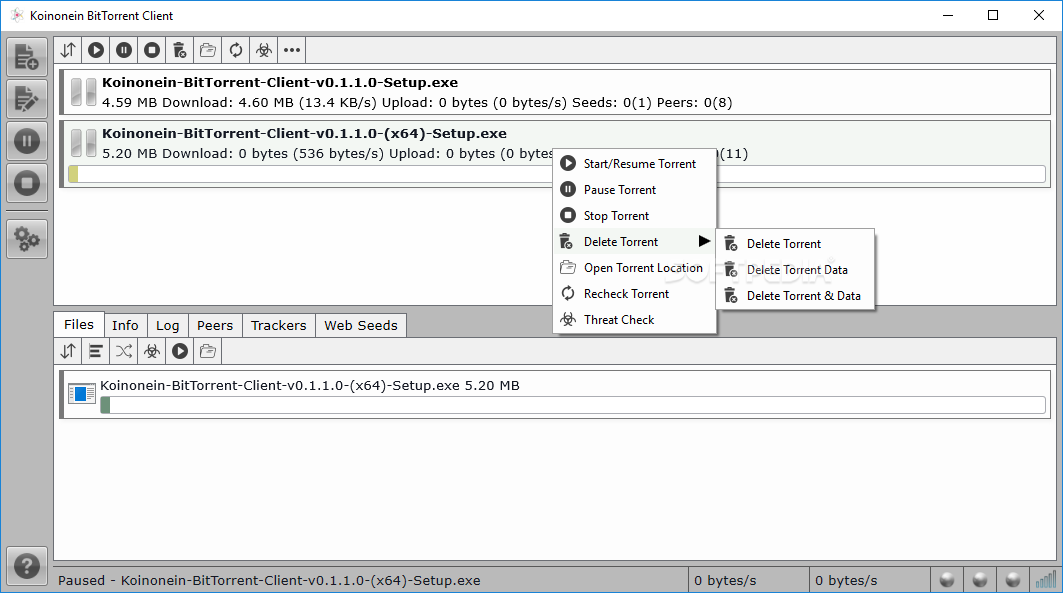Image resolution: width=1063 pixels, height=593 pixels.
Task: Click the second 0 bytes/s status field
Action: [870, 580]
